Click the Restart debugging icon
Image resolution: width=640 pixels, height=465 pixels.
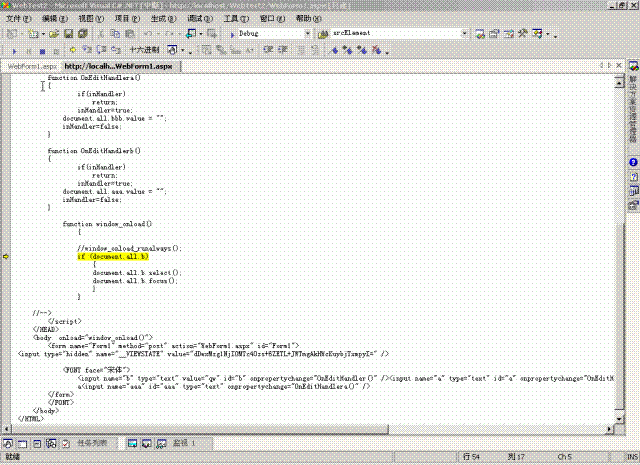pos(56,51)
